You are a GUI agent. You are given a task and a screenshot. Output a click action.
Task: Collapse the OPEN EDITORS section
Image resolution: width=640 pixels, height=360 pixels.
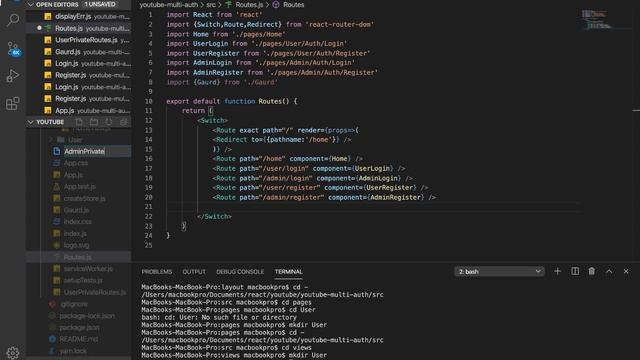click(x=31, y=4)
